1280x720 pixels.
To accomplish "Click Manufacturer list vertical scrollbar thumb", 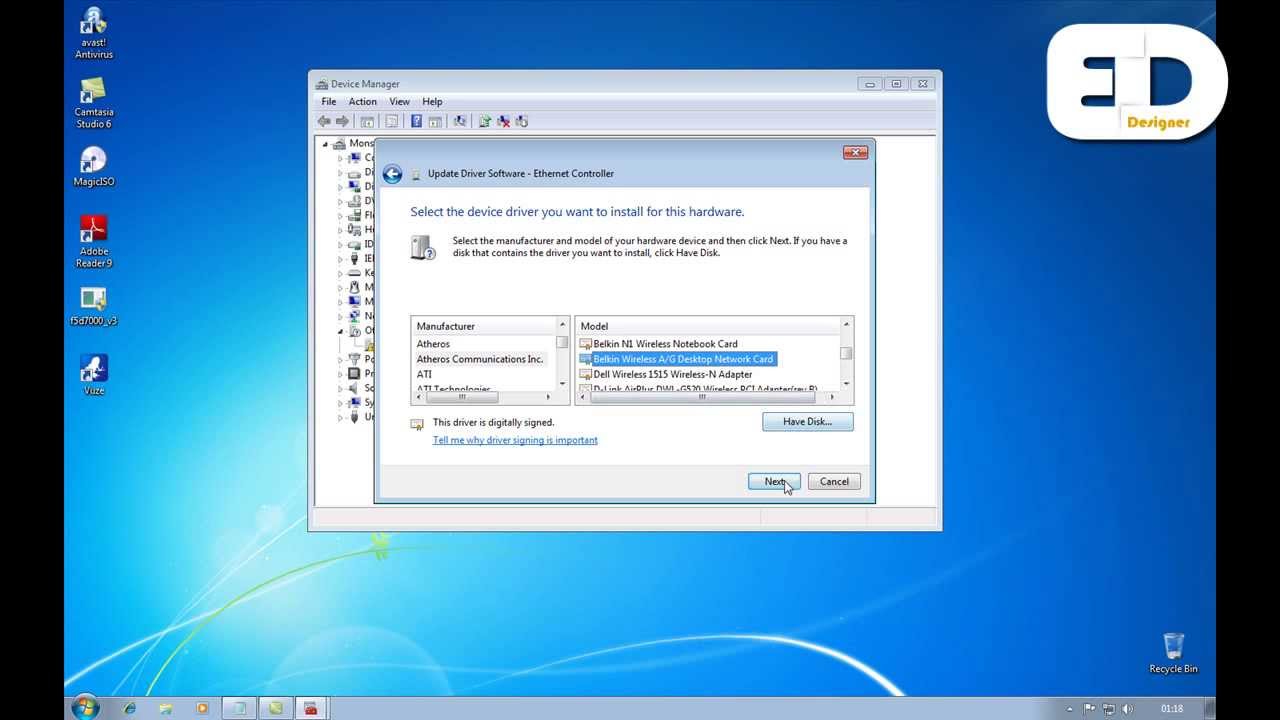I will [562, 343].
